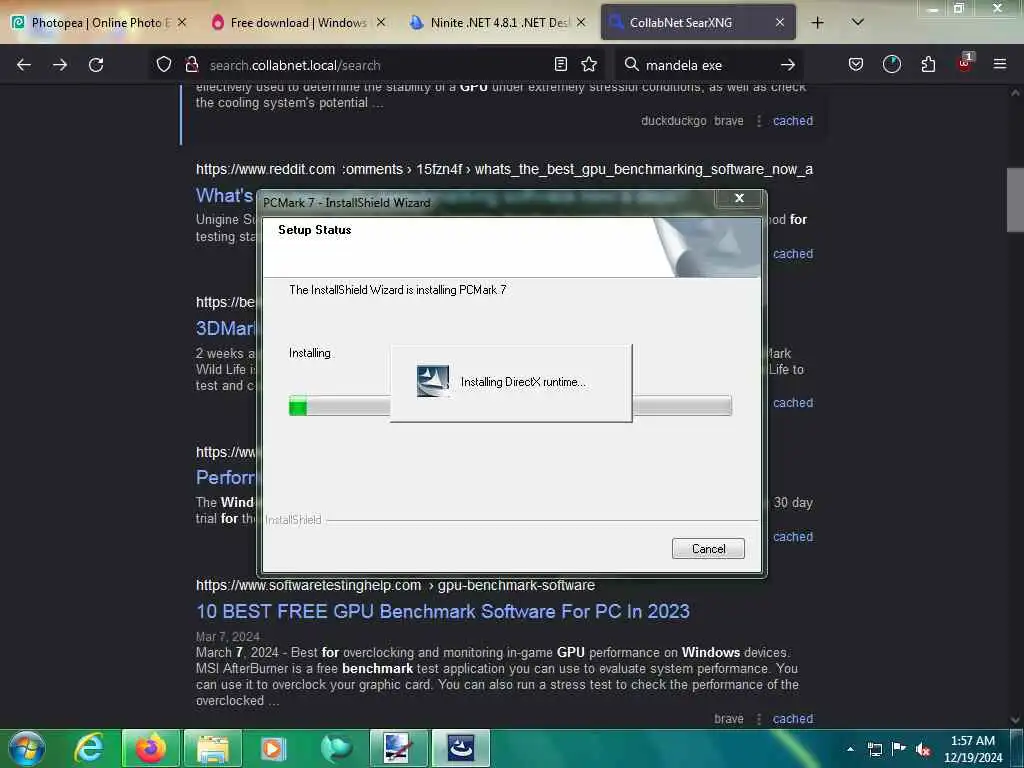Open site security padlock info

[191, 64]
